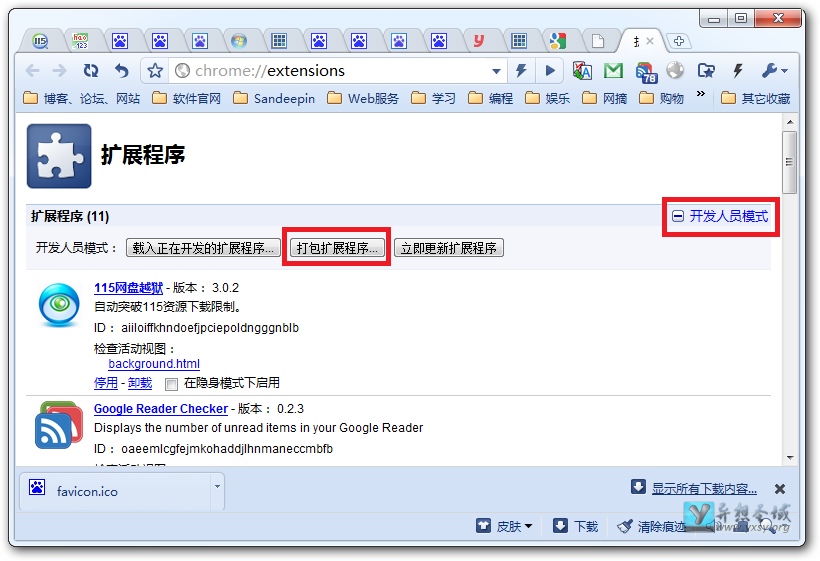Image resolution: width=820 pixels, height=561 pixels.
Task: Open the wrench settings menu
Action: [774, 71]
